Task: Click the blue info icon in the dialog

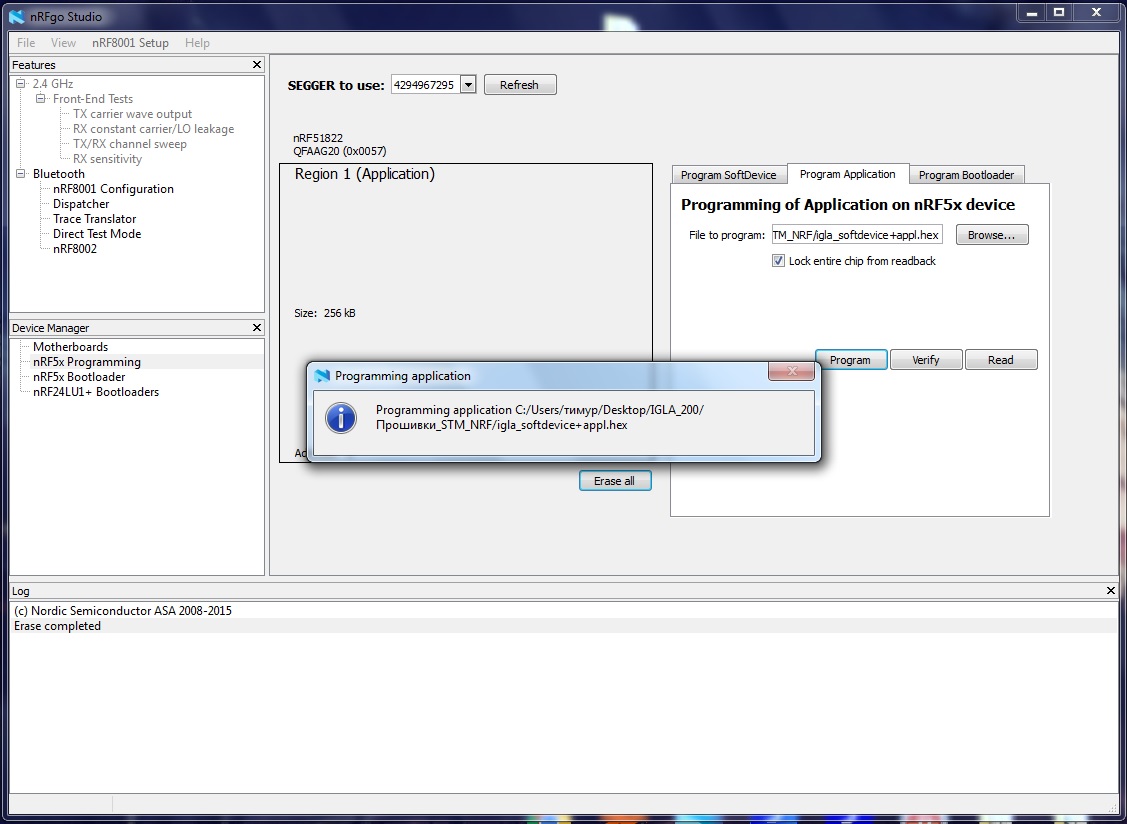Action: [x=341, y=418]
